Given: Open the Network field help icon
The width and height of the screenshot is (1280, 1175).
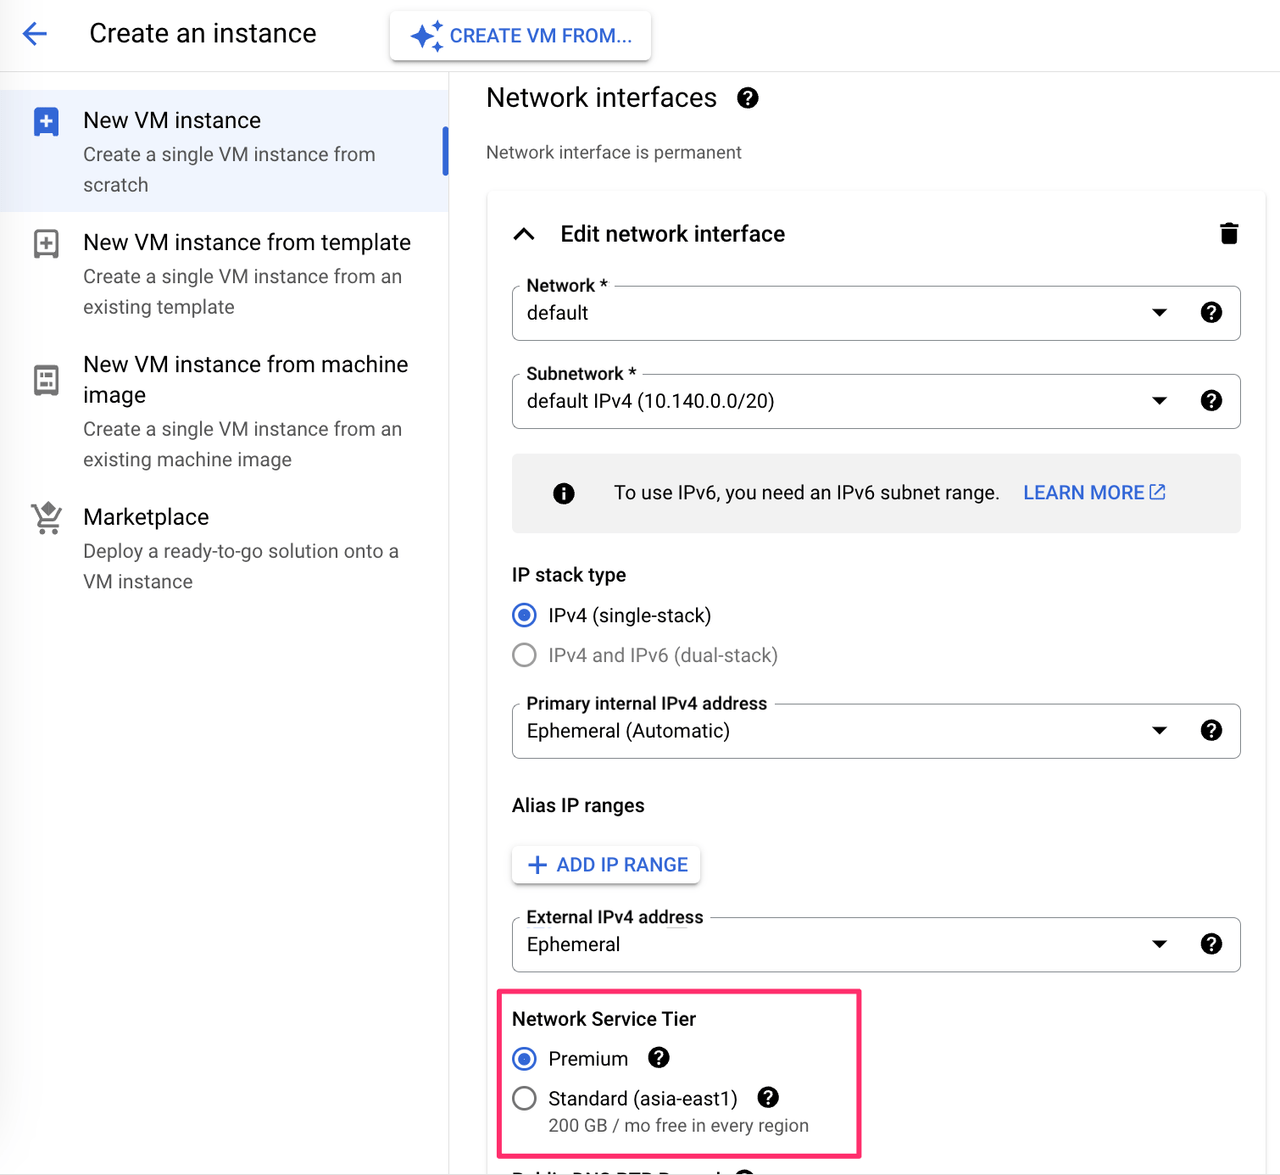Looking at the screenshot, I should [x=1211, y=312].
